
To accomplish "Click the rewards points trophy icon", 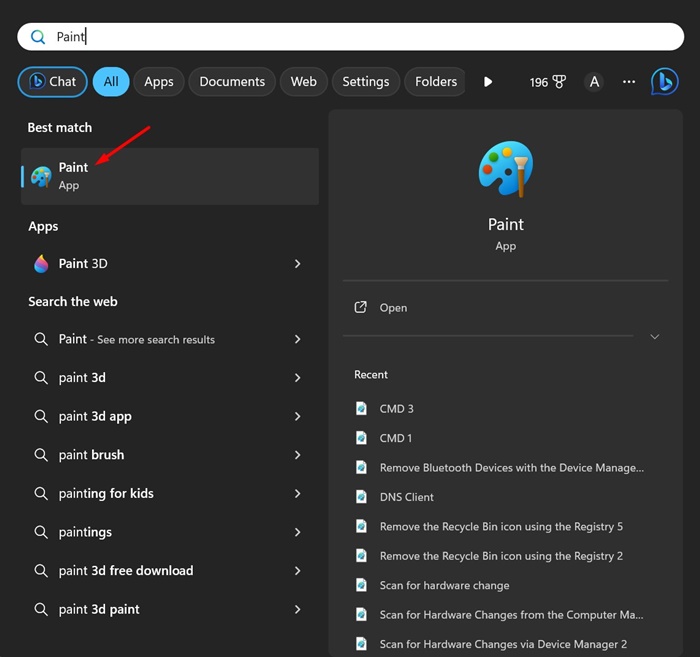I will 559,82.
